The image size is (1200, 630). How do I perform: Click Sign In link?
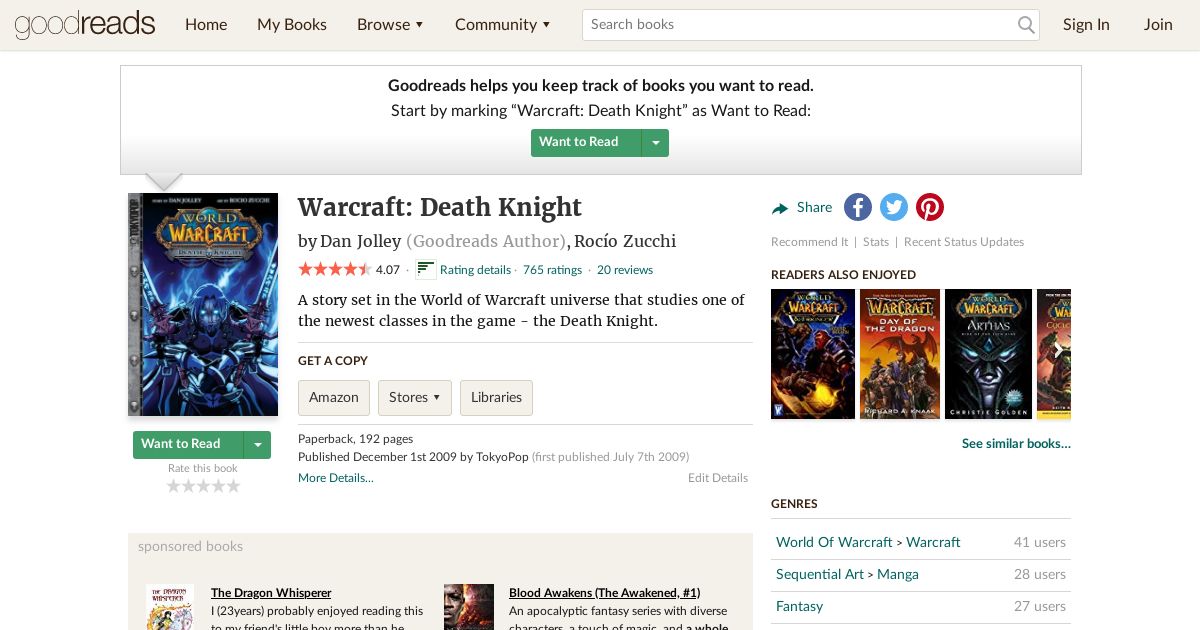(x=1086, y=25)
